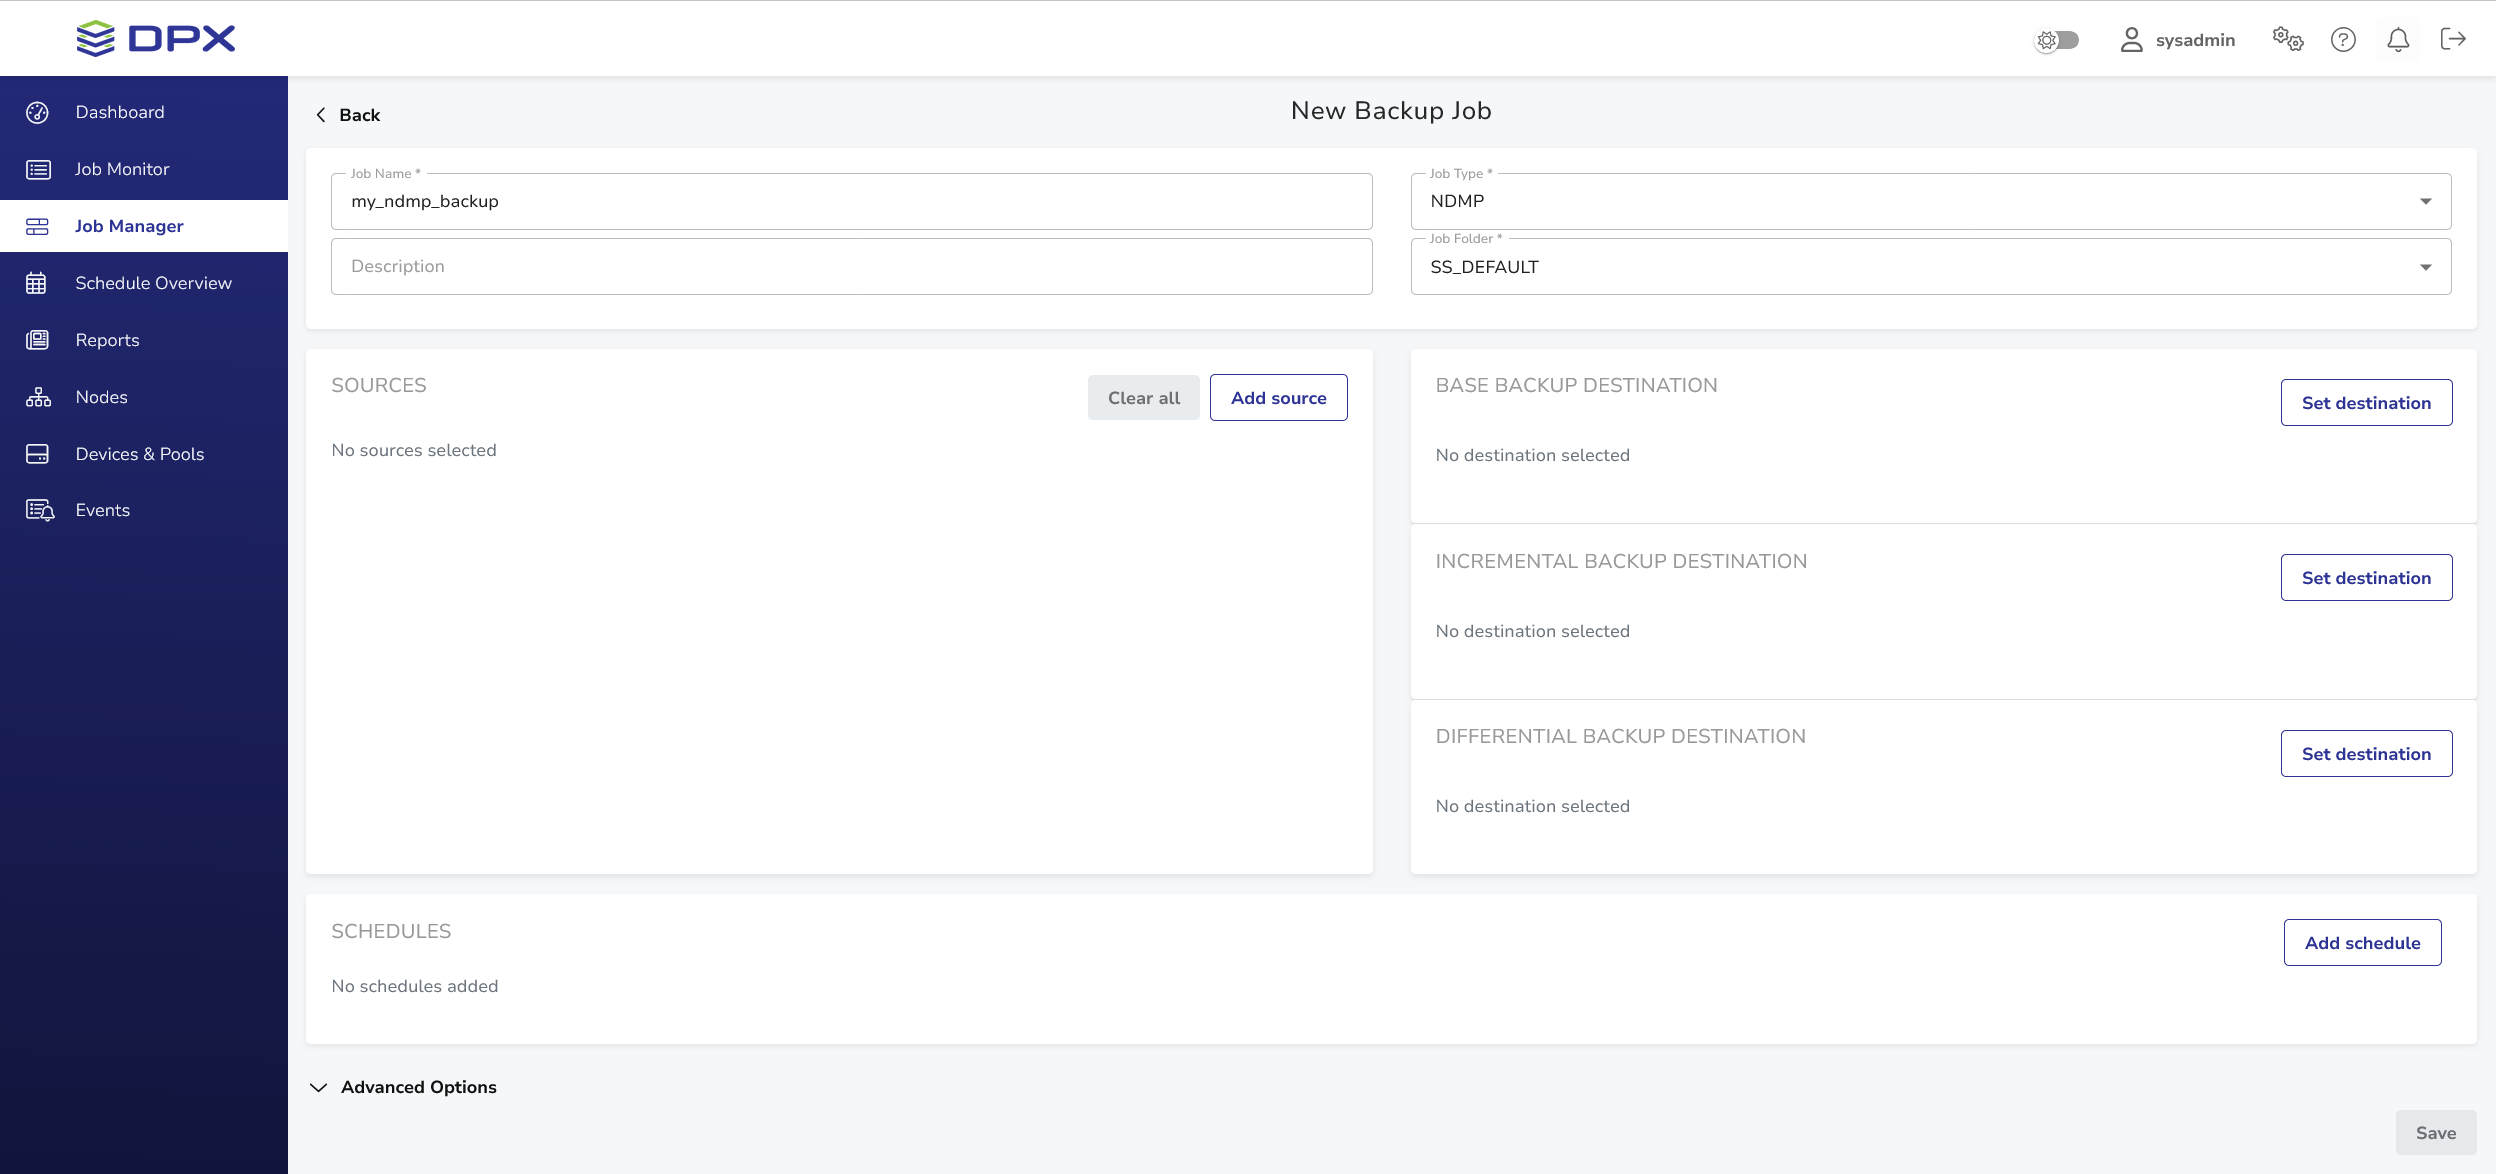Go to Schedule Overview in sidebar

[153, 283]
